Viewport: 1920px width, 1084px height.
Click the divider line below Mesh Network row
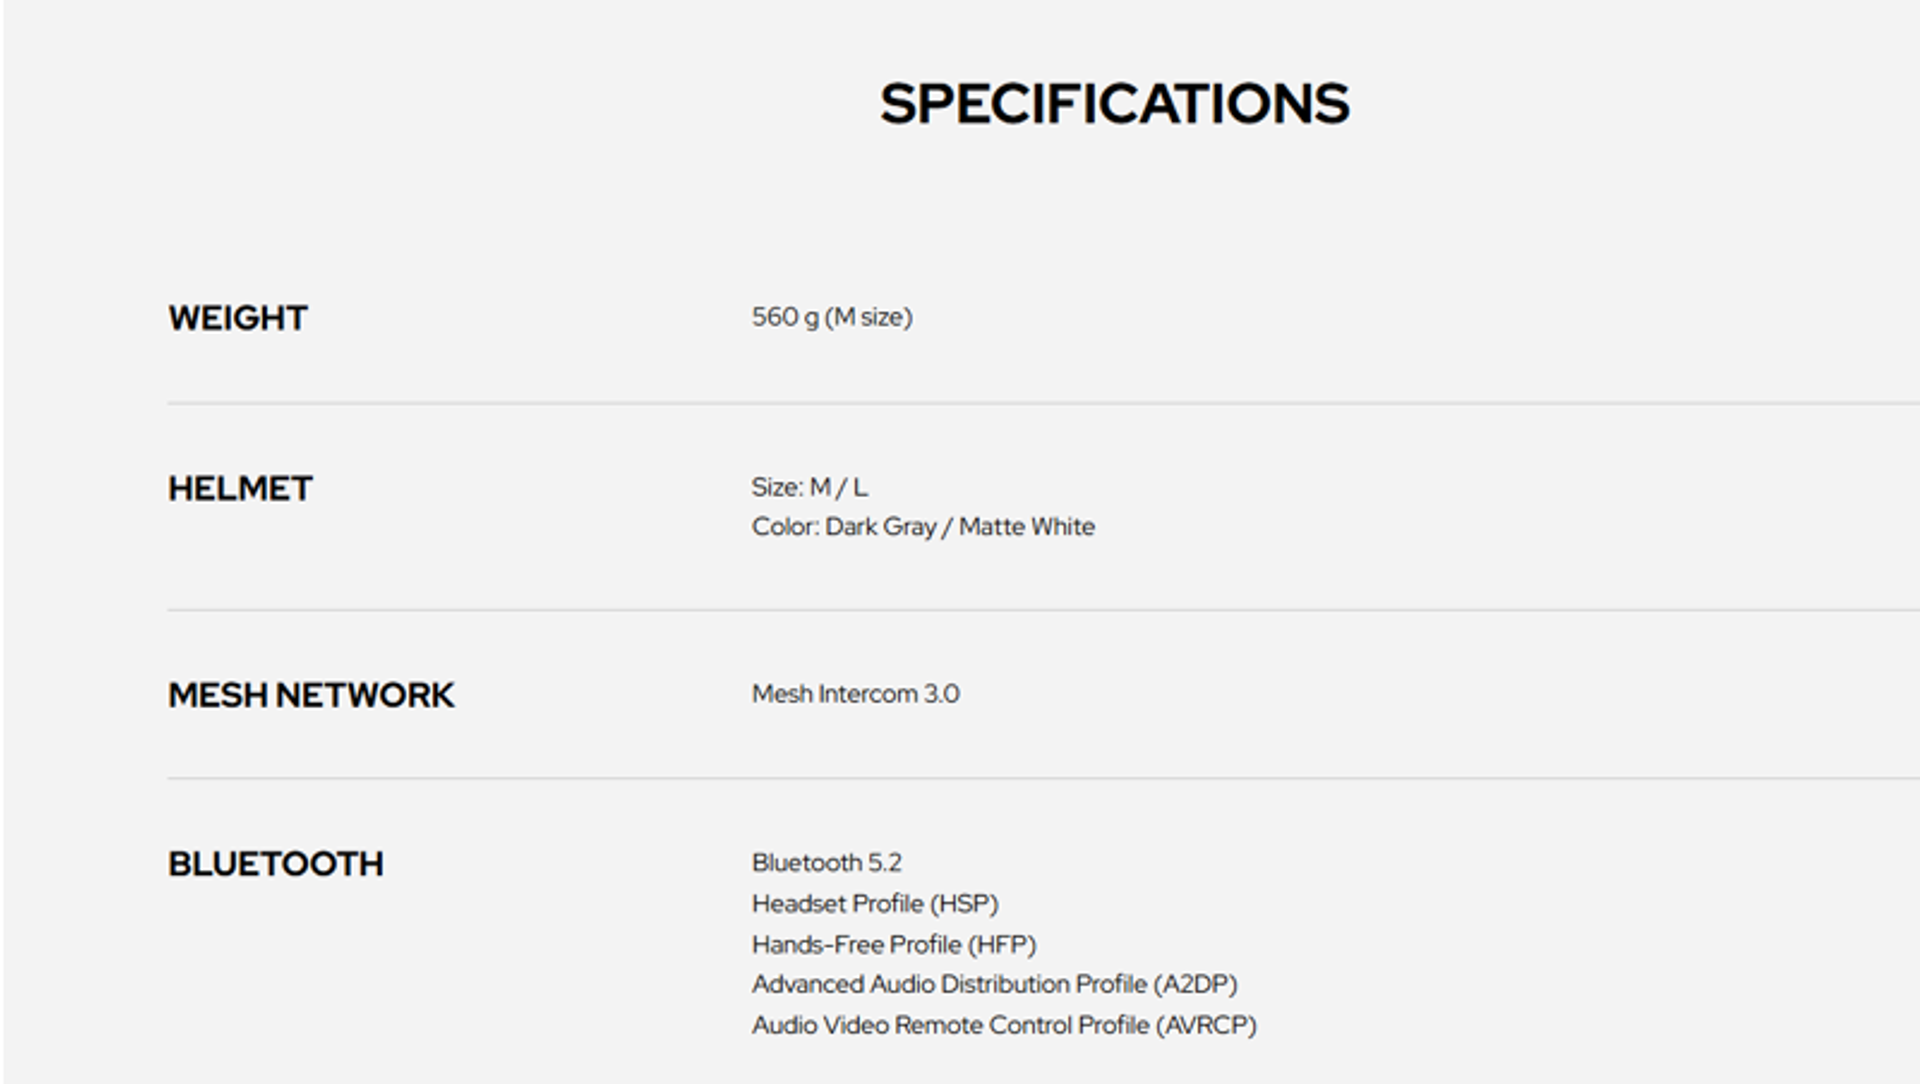pos(1040,778)
